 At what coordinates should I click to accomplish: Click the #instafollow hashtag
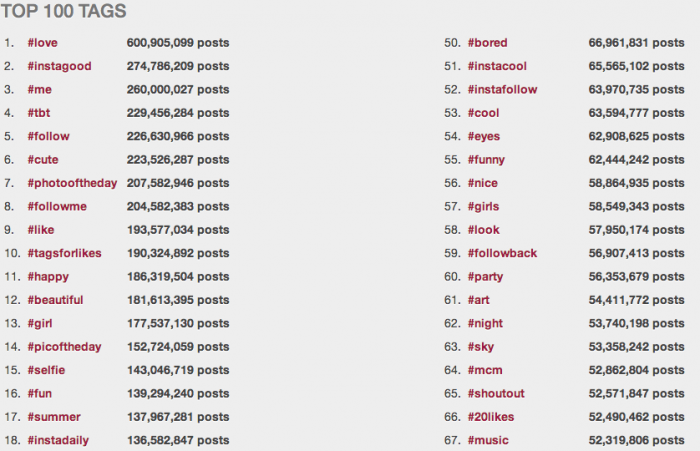tap(502, 90)
